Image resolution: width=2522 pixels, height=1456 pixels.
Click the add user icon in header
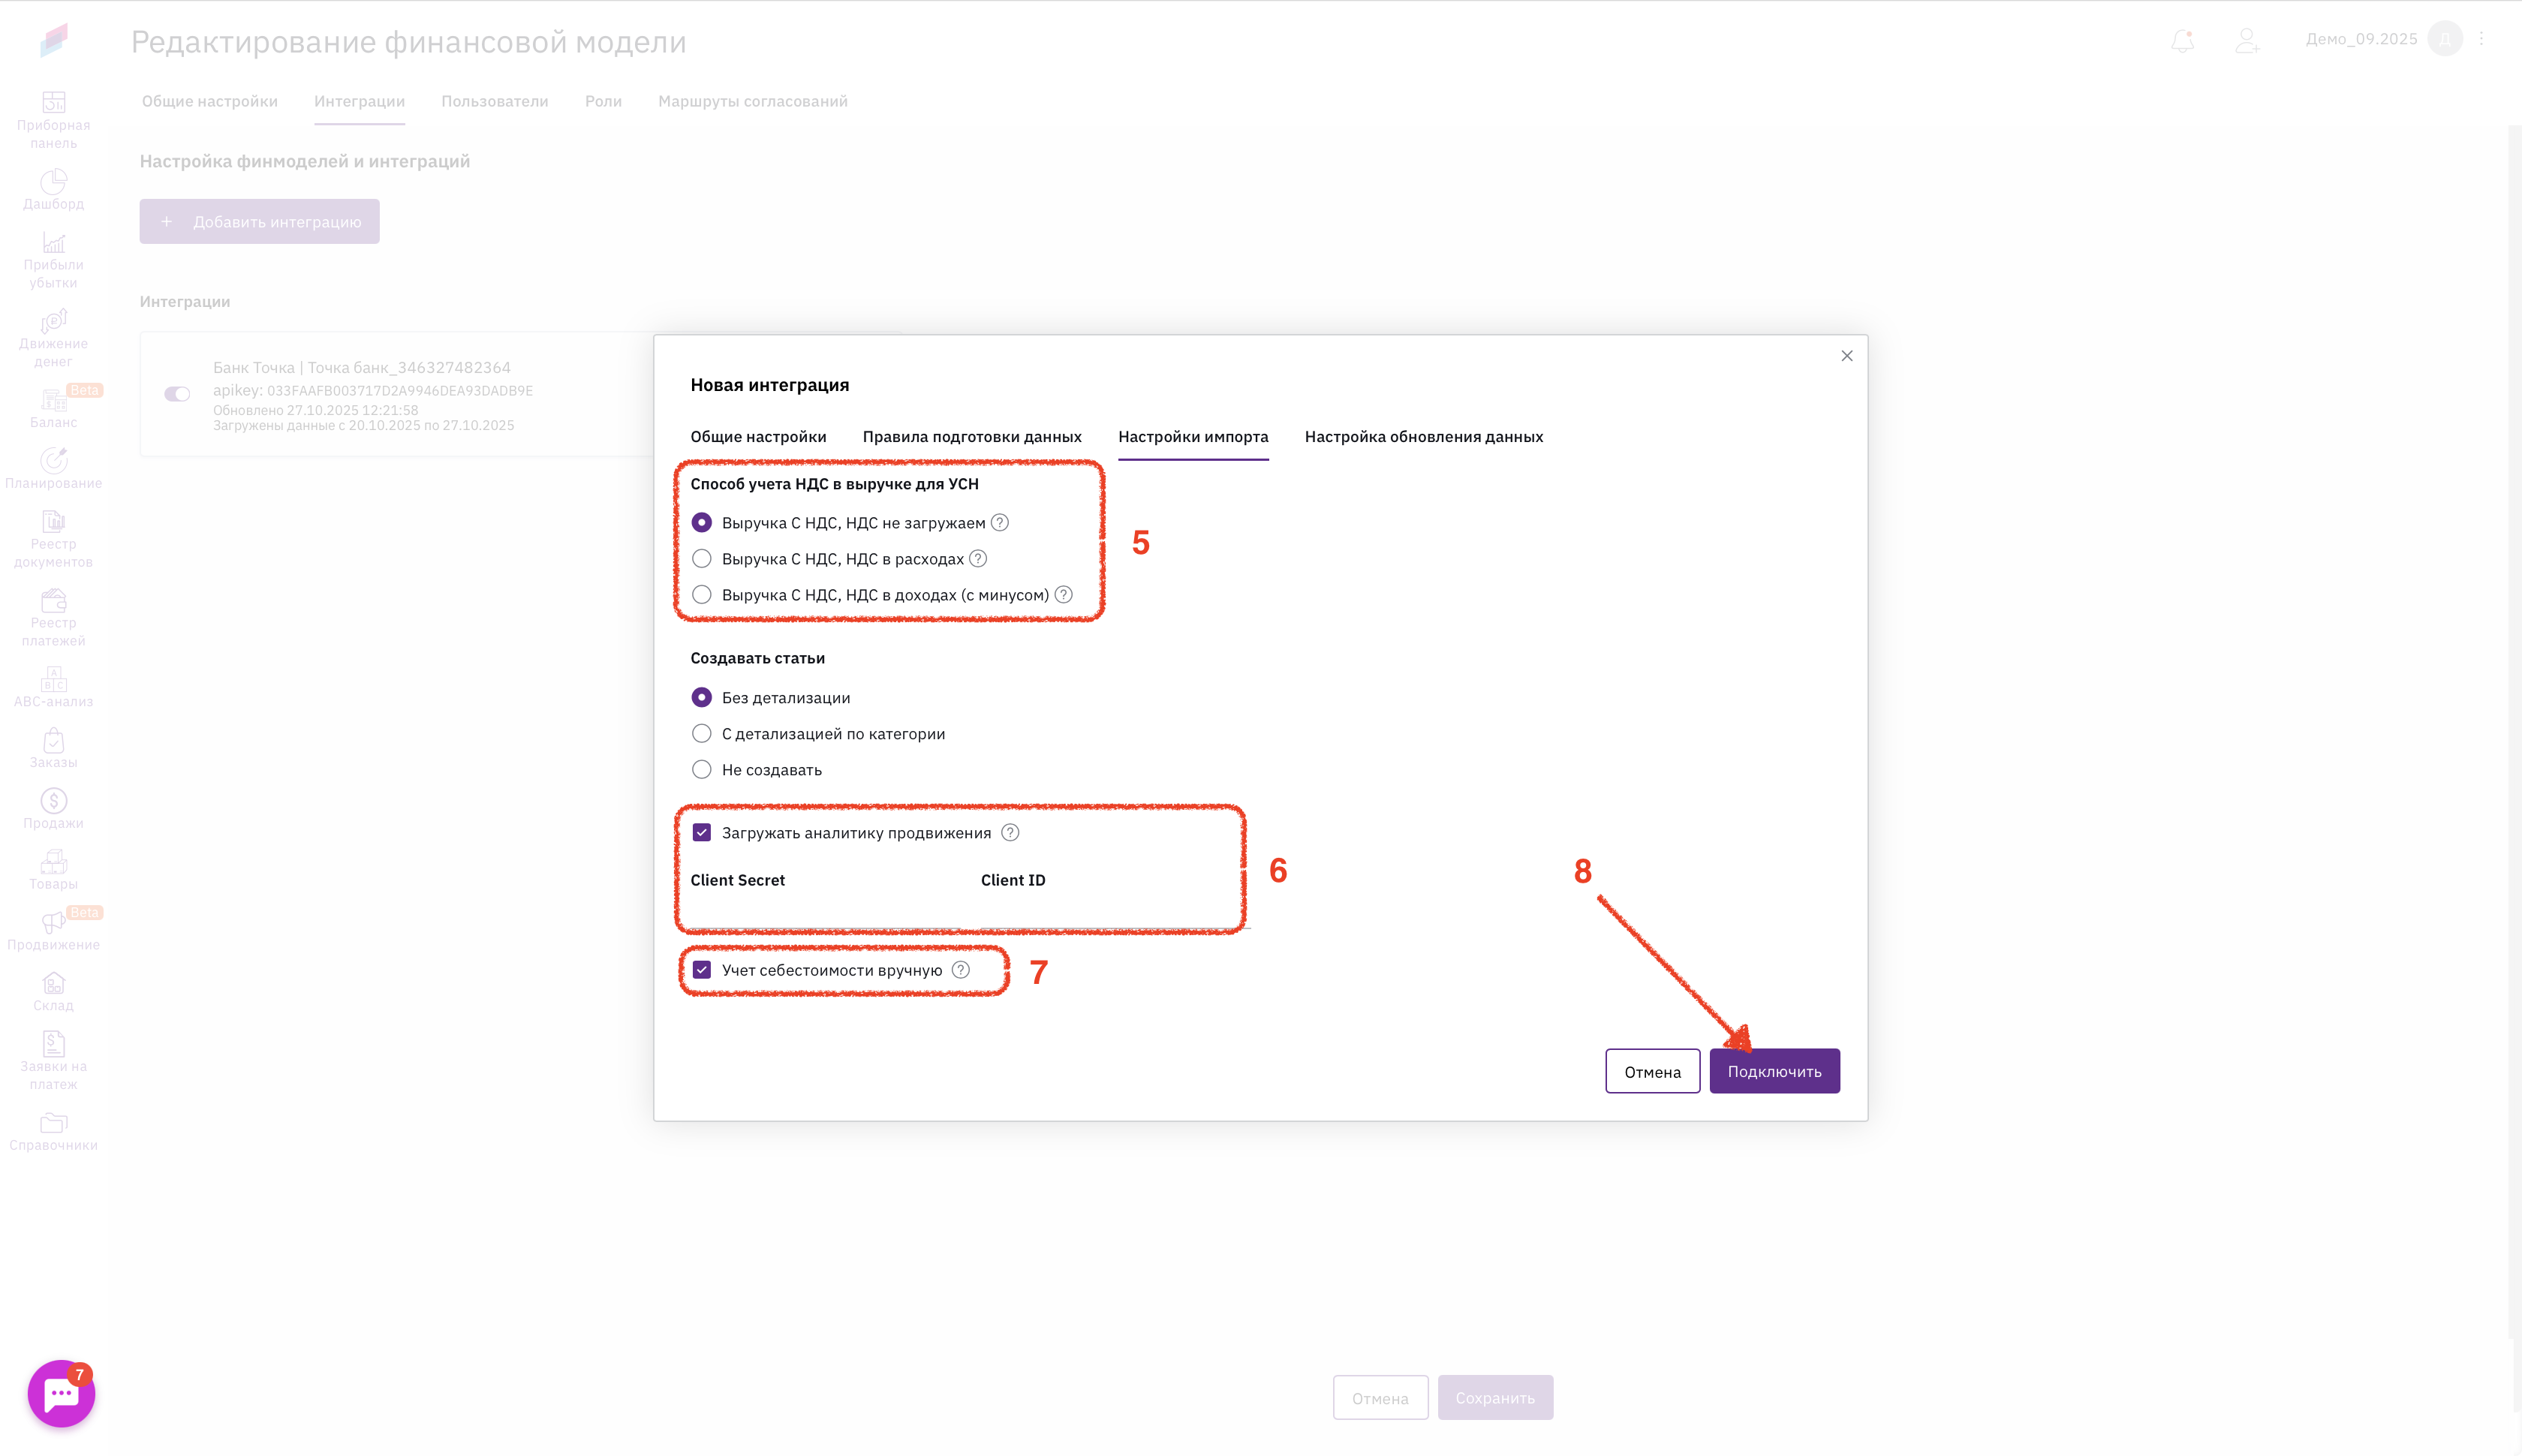[x=2246, y=40]
